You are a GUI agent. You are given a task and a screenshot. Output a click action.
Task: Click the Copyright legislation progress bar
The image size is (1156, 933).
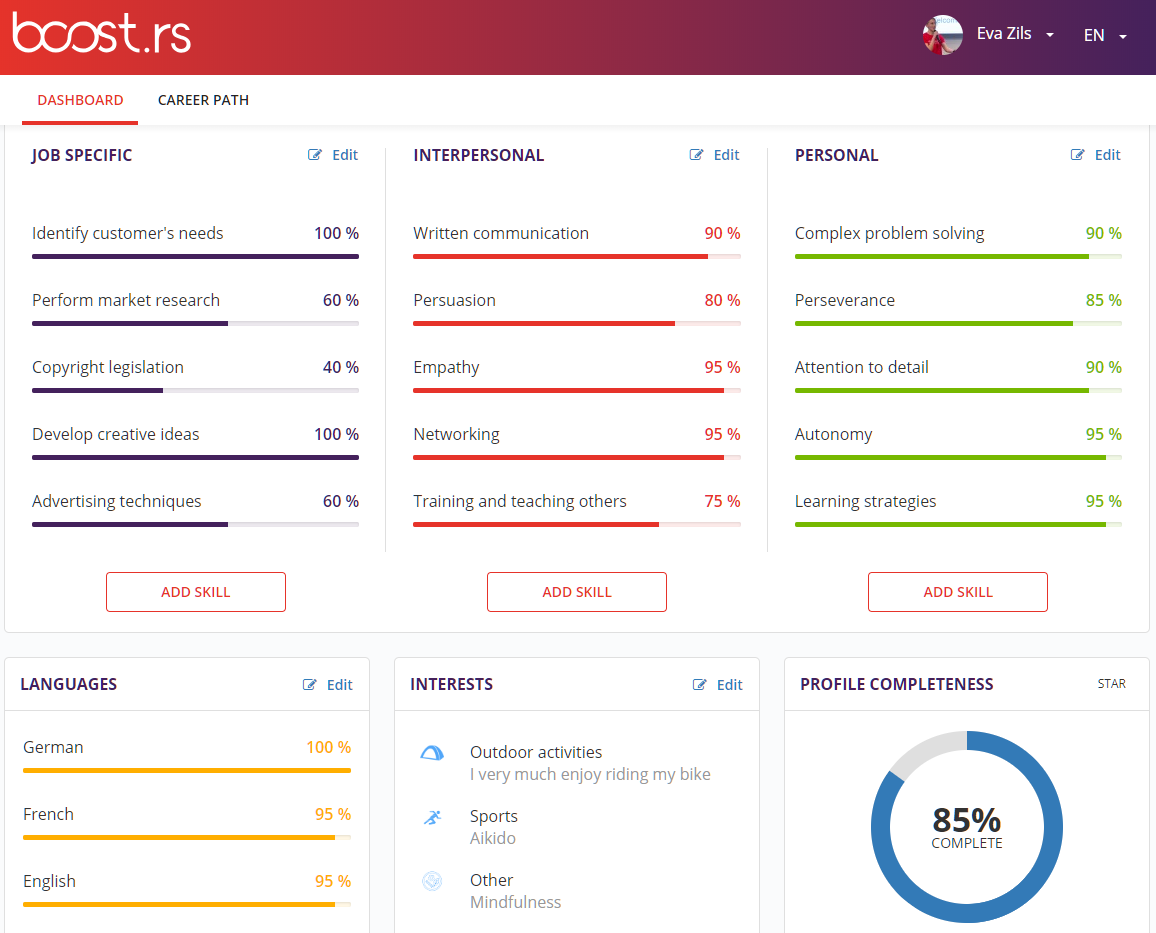(x=195, y=390)
